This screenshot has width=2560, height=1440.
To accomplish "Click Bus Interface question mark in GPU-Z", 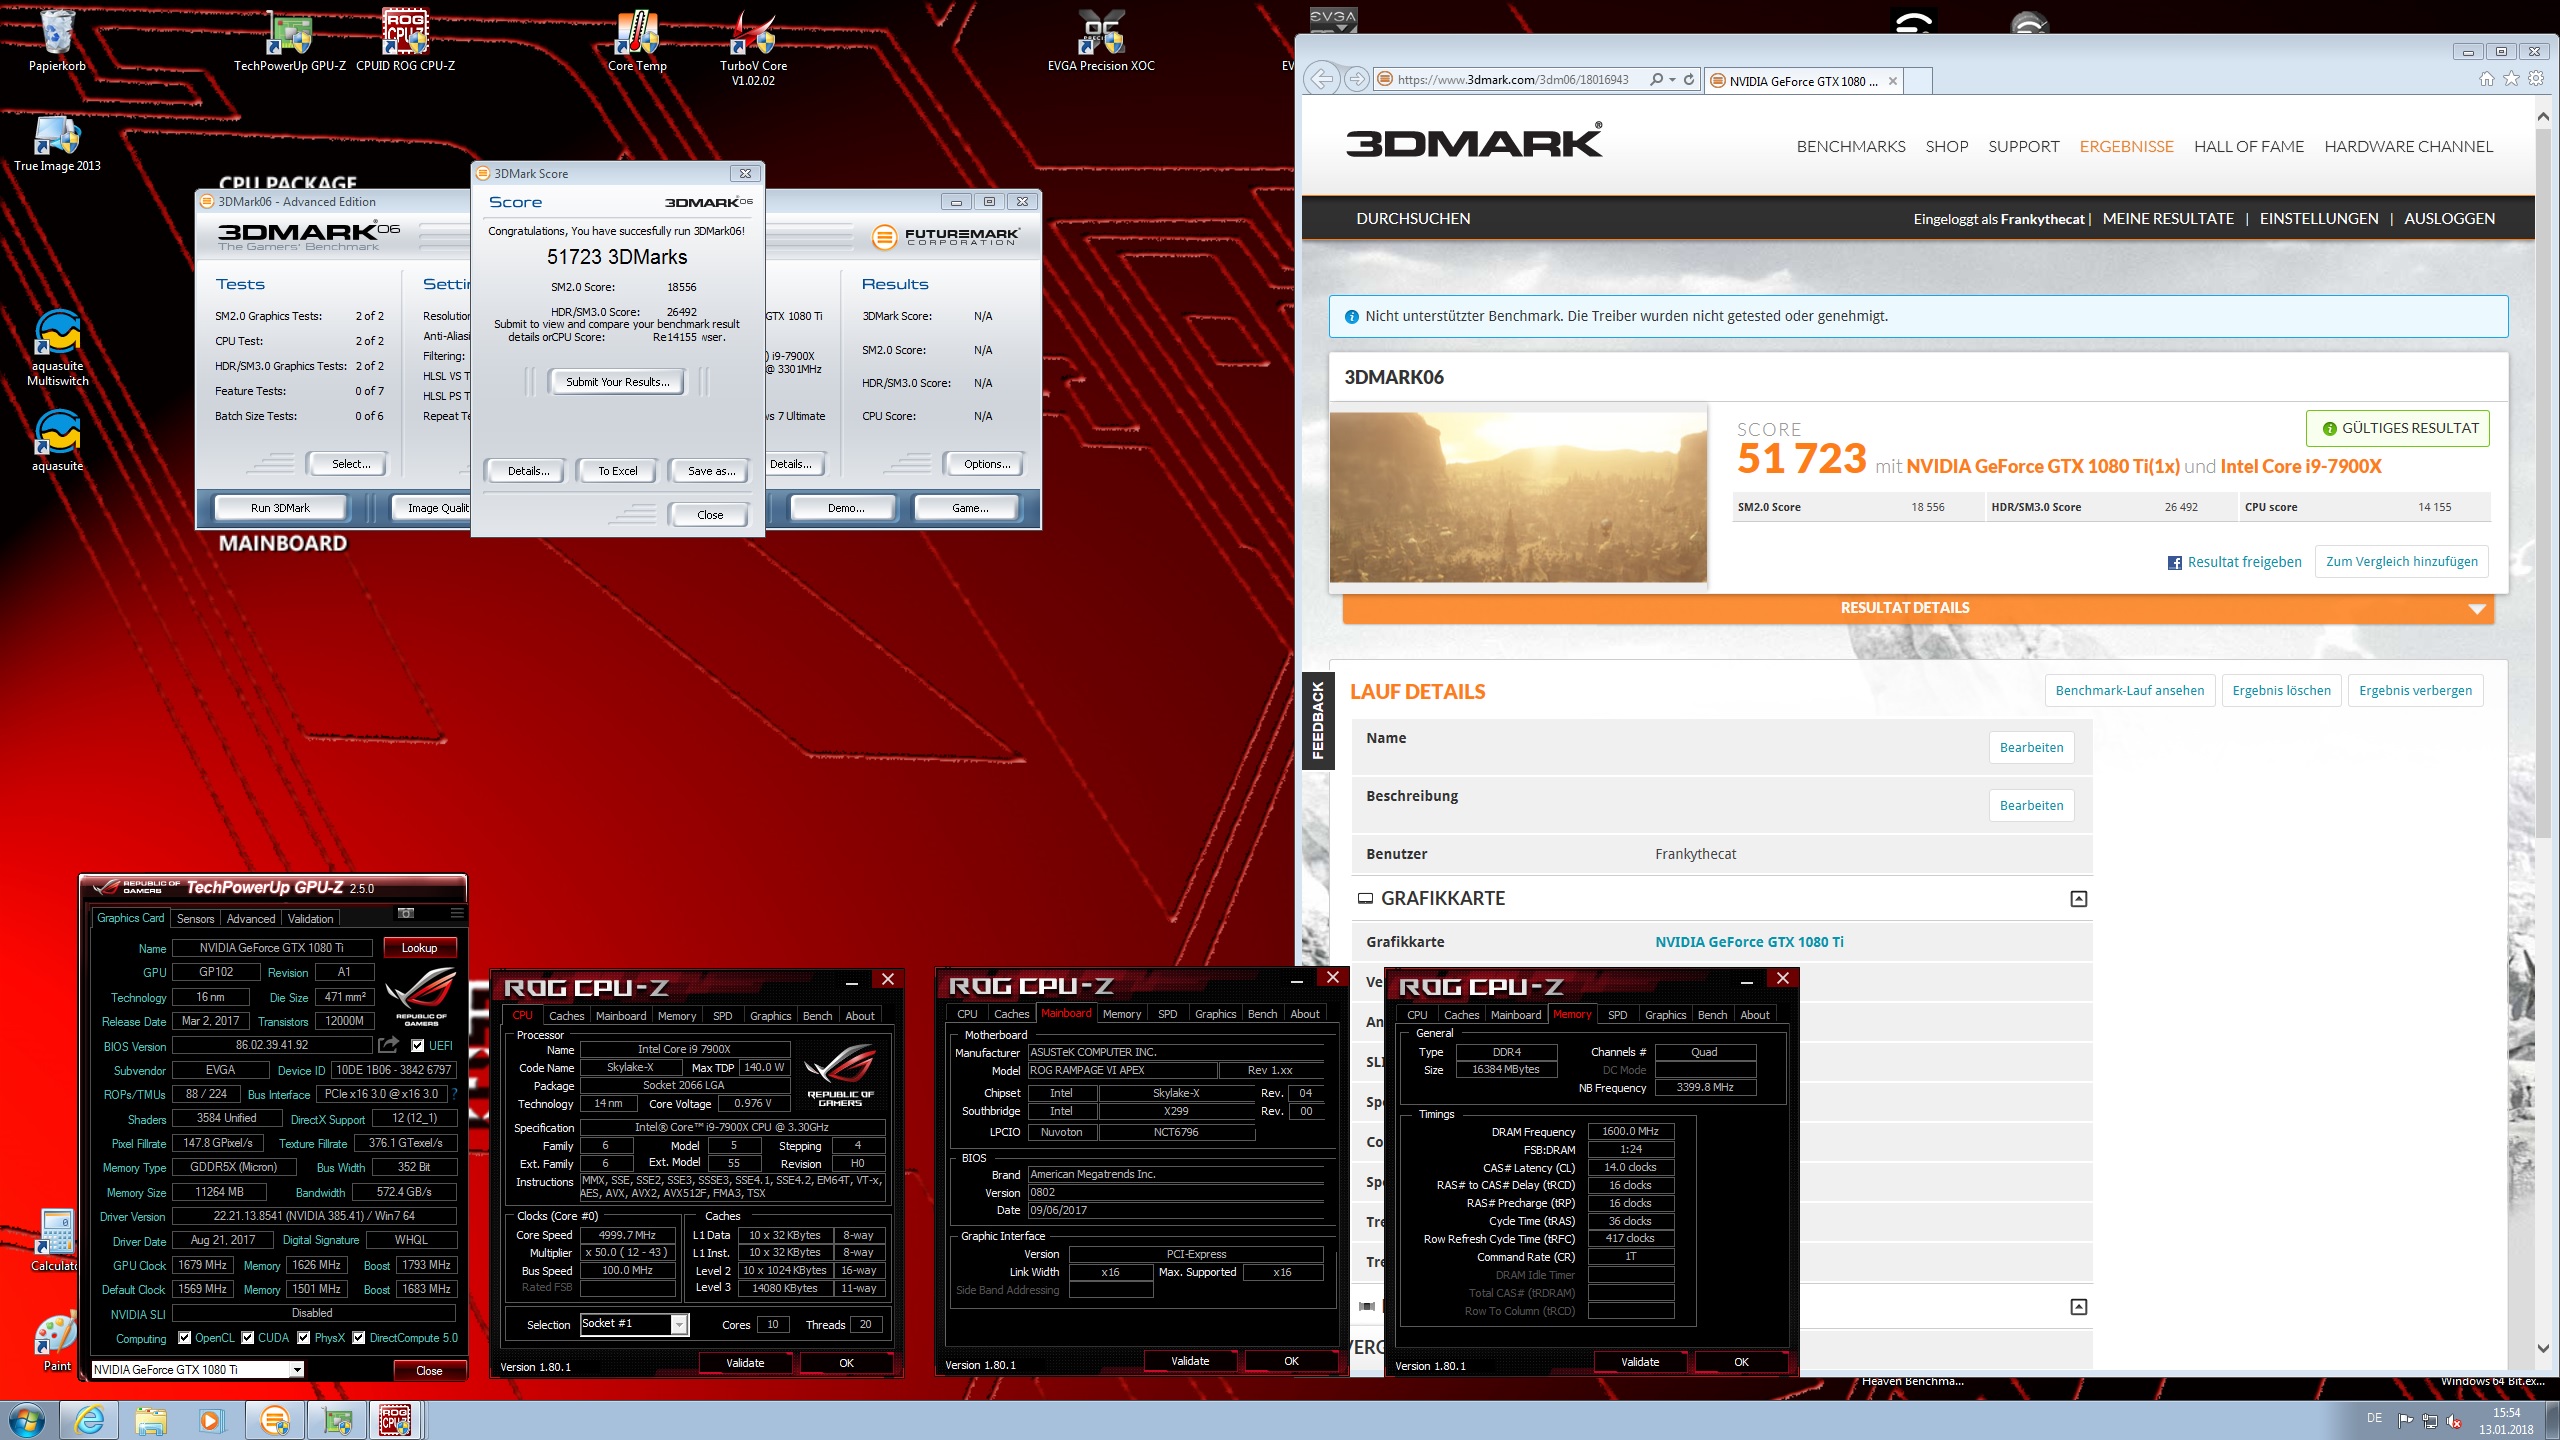I will (x=455, y=1094).
